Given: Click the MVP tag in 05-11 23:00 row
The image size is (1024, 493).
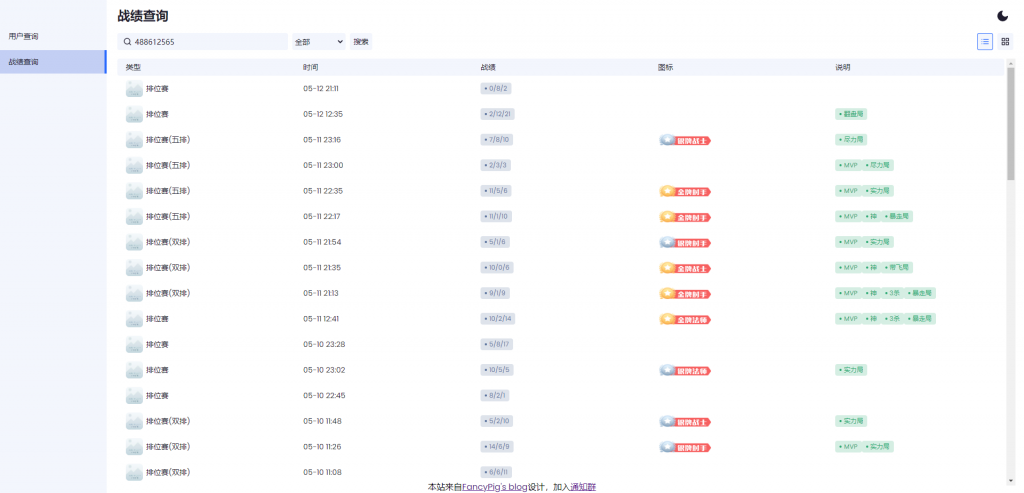Looking at the screenshot, I should [848, 165].
